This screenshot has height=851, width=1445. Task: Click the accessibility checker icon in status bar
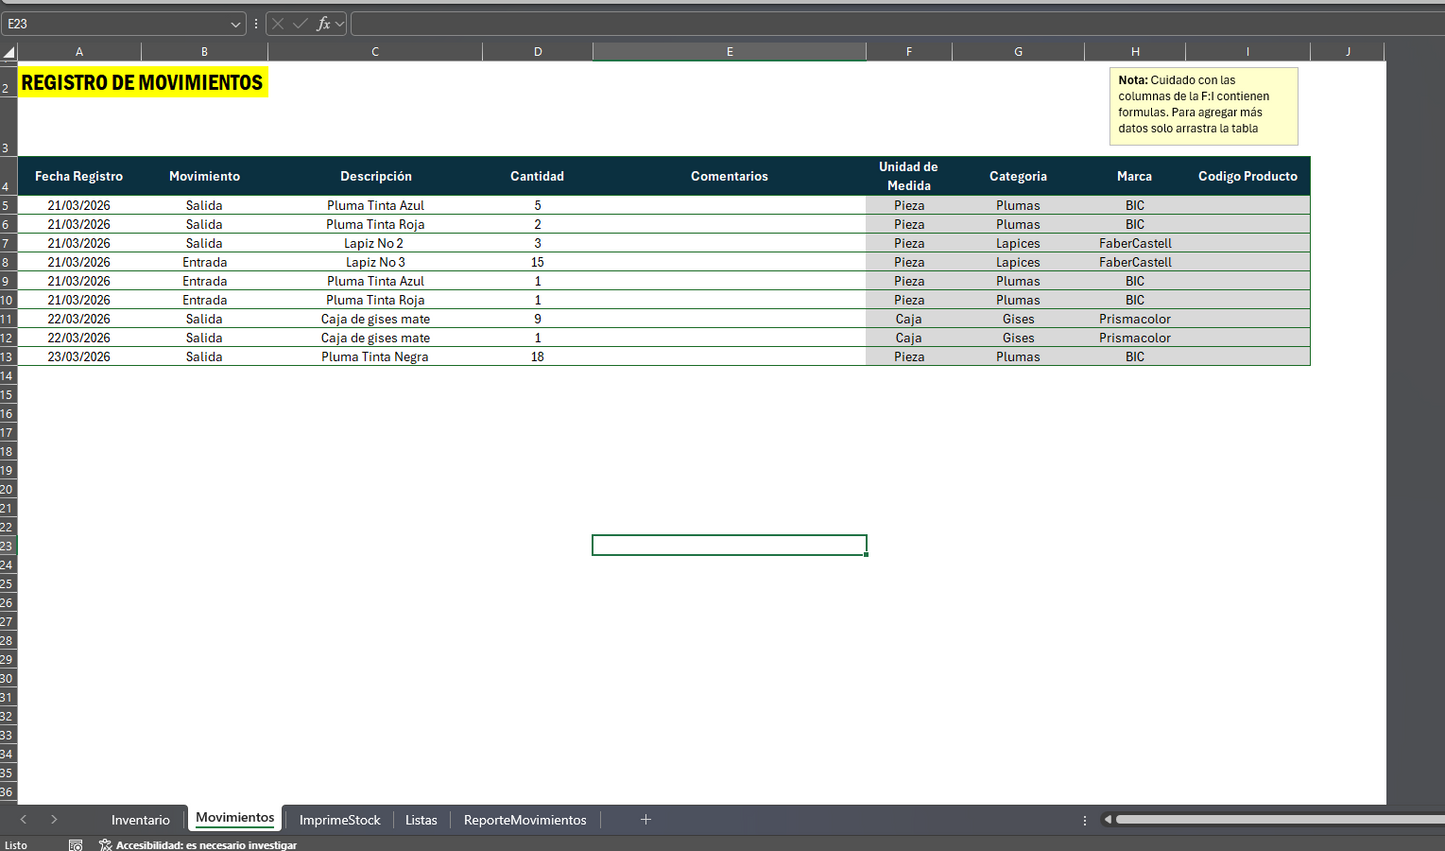(x=105, y=845)
